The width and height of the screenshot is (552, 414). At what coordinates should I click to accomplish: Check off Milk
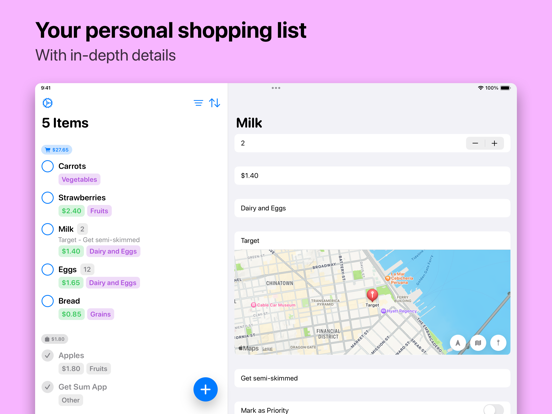point(48,229)
